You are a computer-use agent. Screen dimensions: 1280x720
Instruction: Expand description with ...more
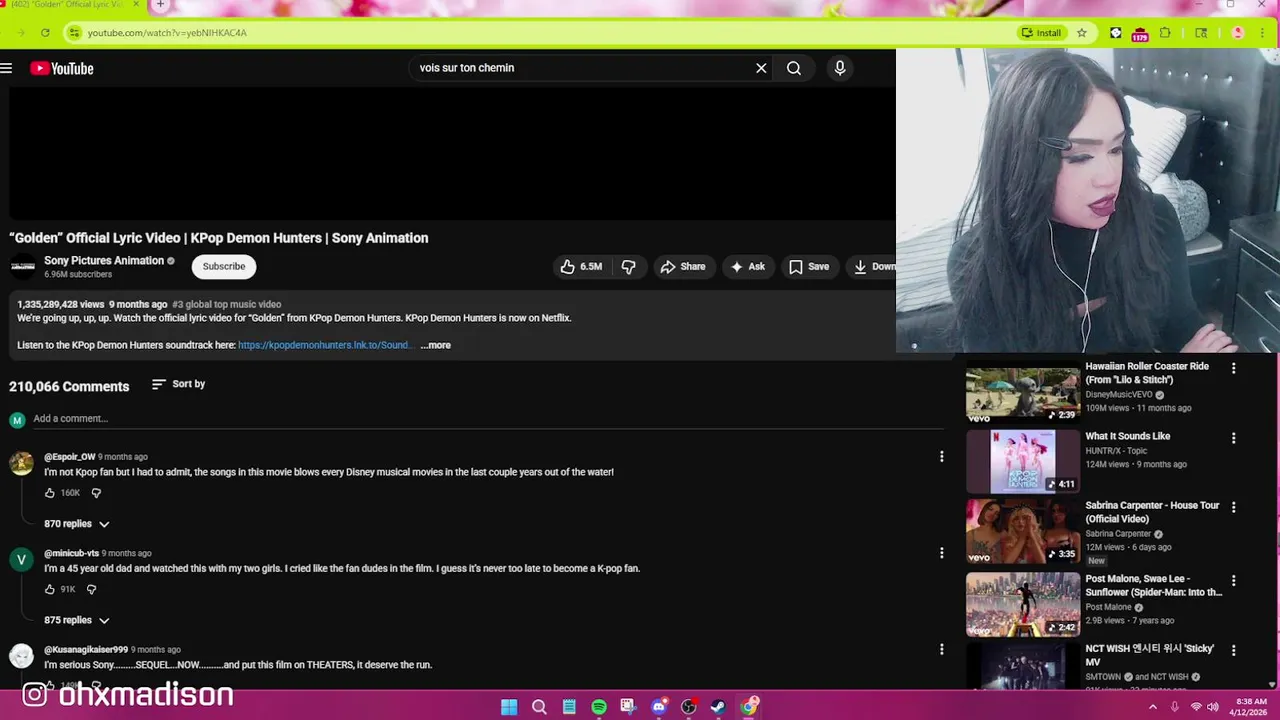tap(436, 345)
